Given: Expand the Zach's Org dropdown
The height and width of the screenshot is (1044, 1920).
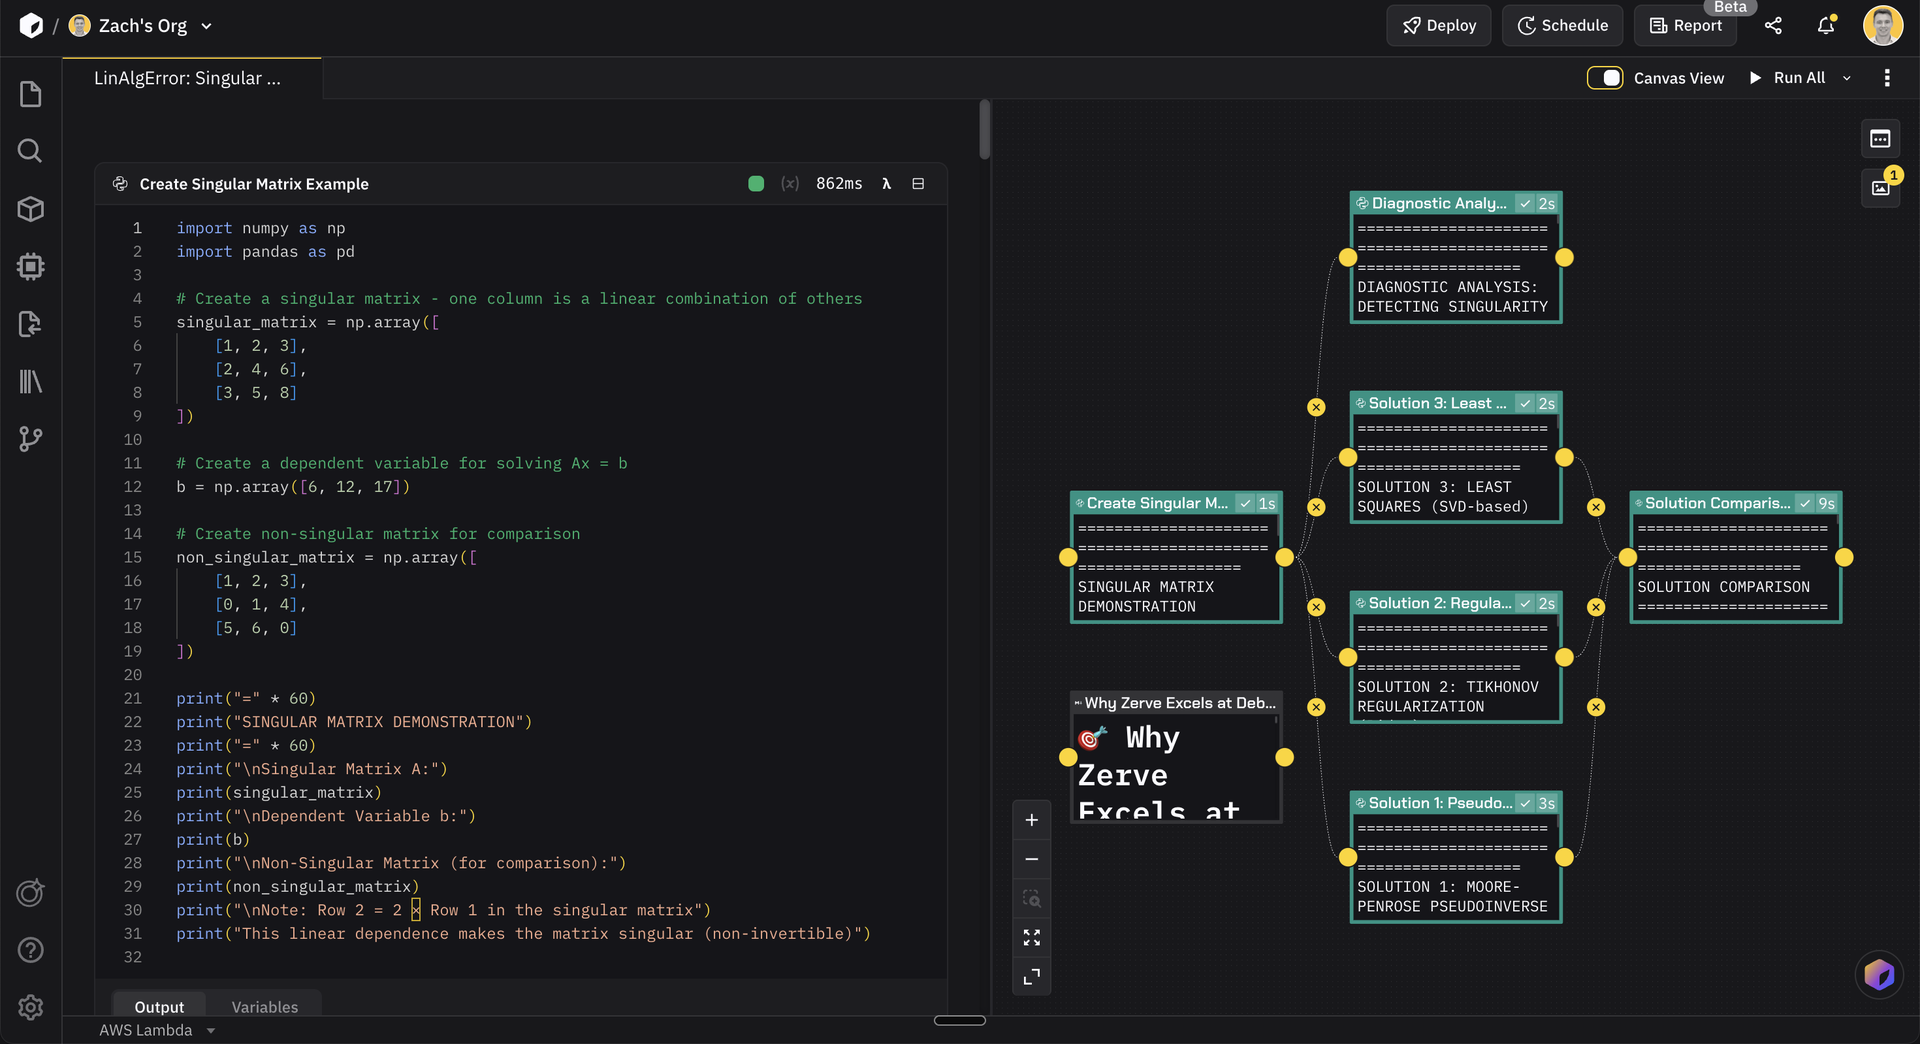Looking at the screenshot, I should (x=206, y=26).
